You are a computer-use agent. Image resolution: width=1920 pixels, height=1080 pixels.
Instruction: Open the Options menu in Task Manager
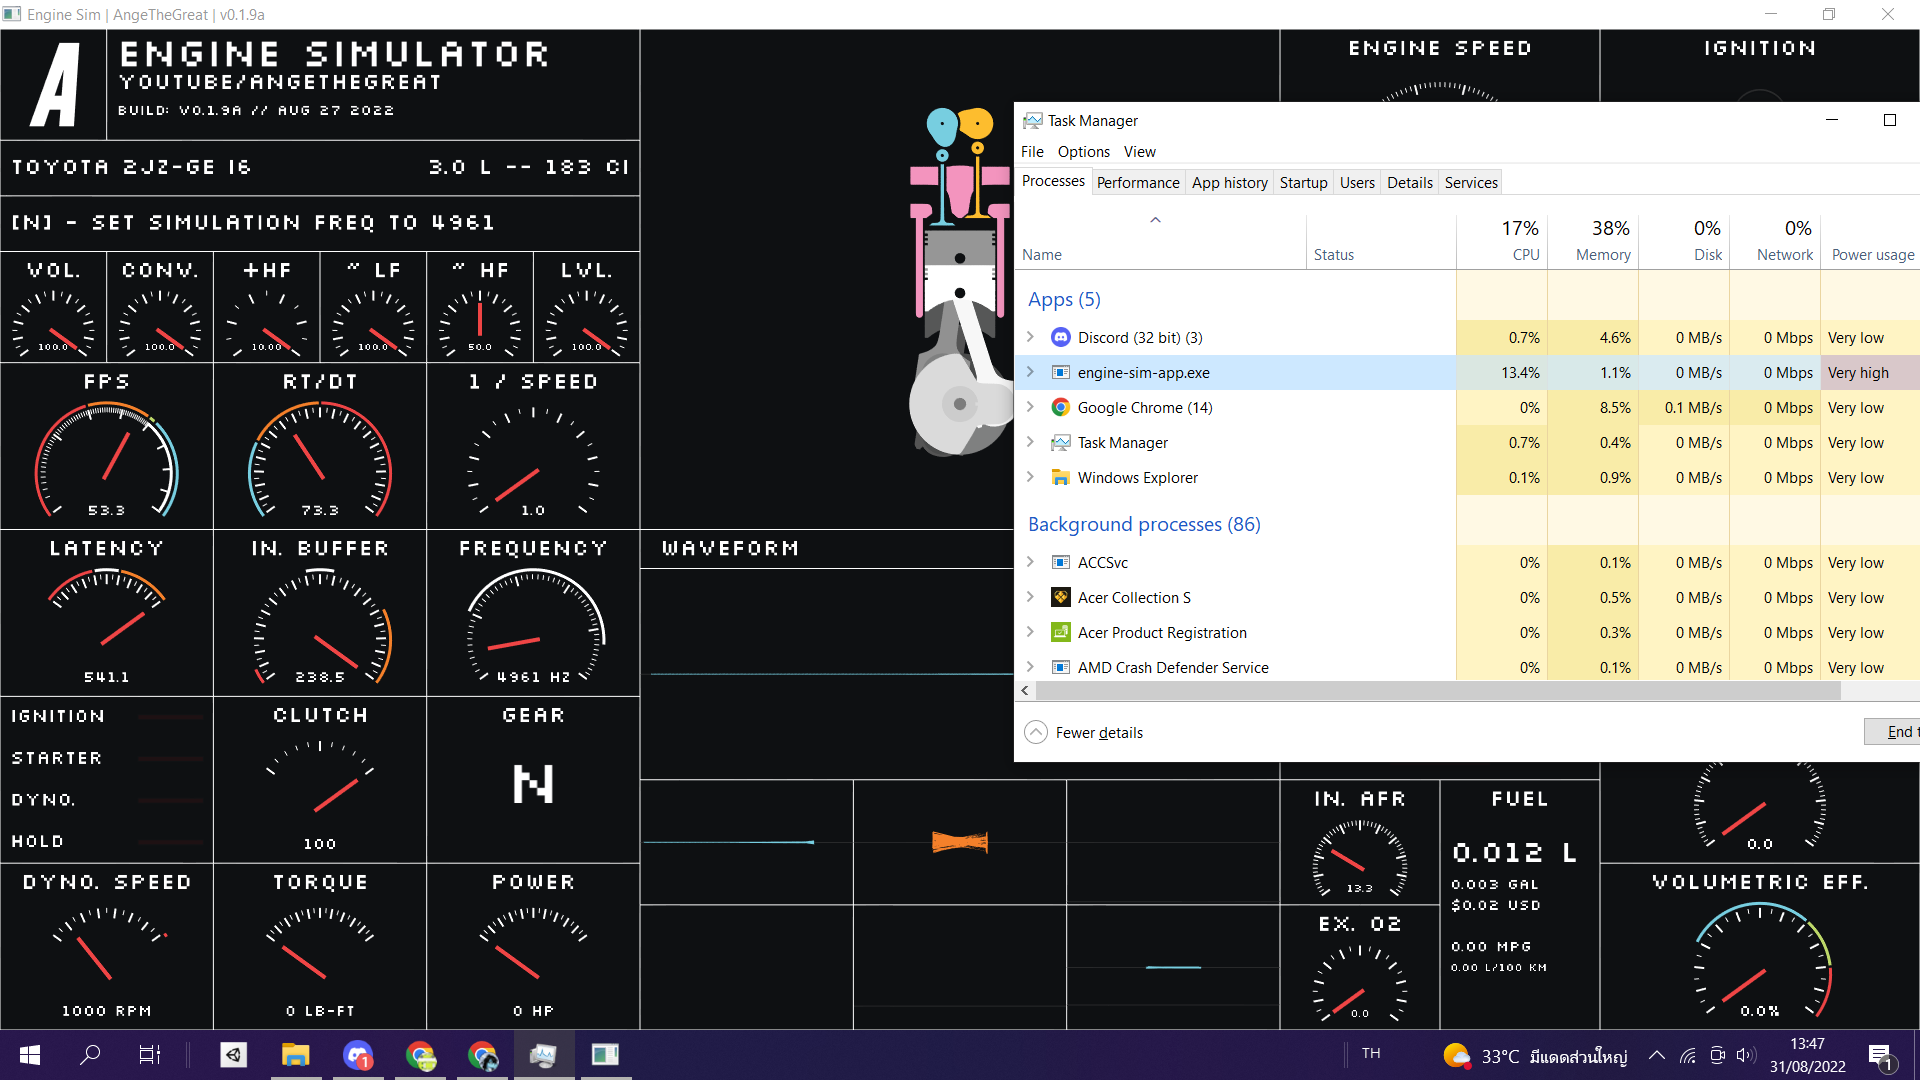pos(1083,152)
